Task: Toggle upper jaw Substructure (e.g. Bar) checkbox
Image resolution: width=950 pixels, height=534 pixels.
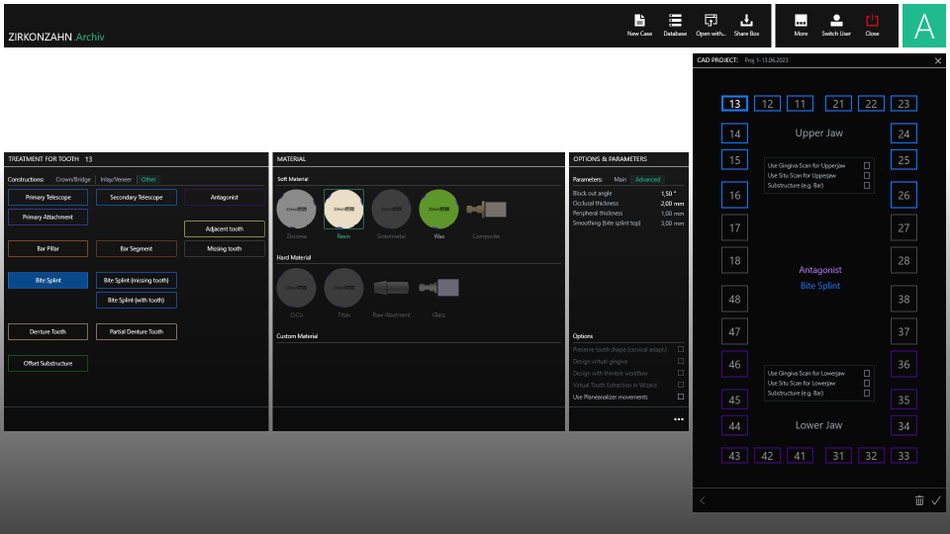Action: (866, 185)
